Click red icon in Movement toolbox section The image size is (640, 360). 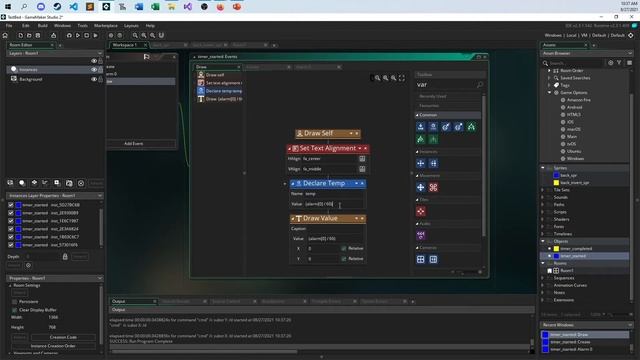coord(433,187)
